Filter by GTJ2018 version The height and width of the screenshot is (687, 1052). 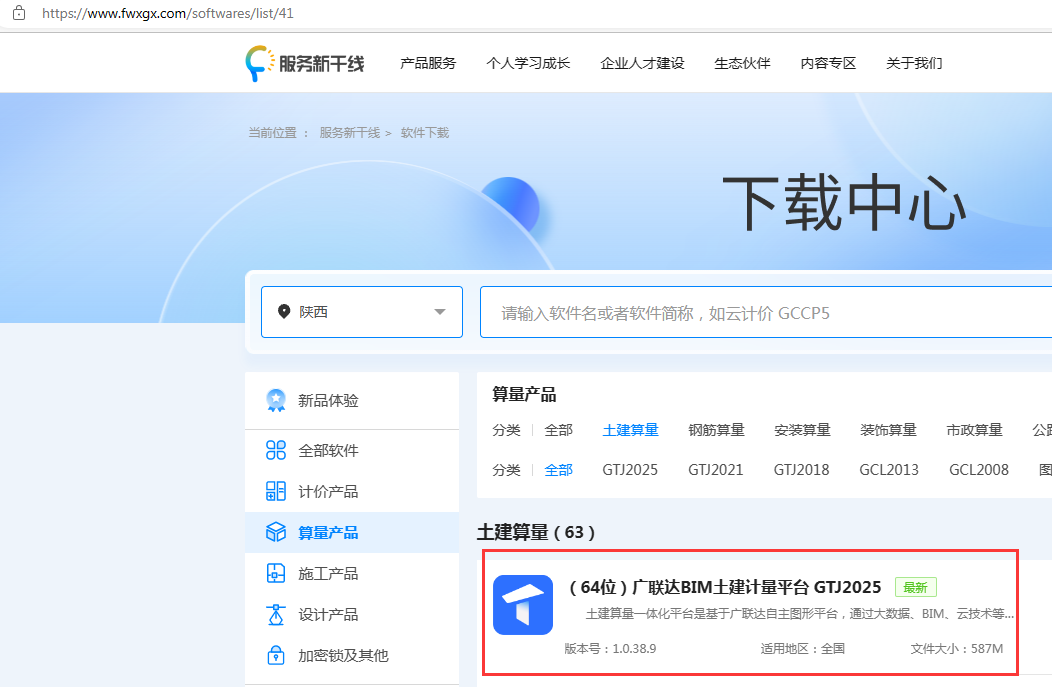tap(801, 470)
